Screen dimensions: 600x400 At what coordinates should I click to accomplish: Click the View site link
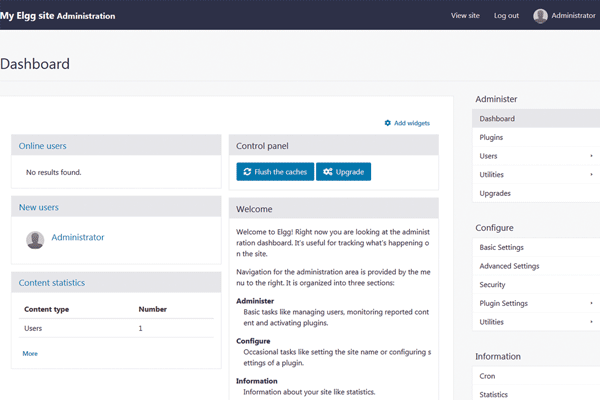tap(465, 16)
